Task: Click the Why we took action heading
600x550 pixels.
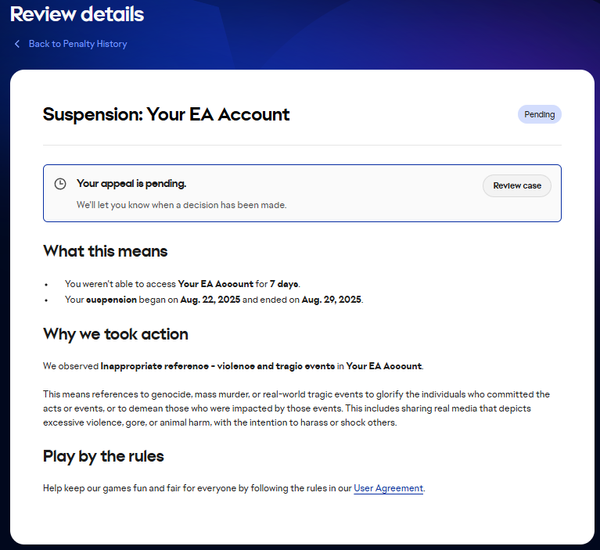Action: click(x=115, y=334)
